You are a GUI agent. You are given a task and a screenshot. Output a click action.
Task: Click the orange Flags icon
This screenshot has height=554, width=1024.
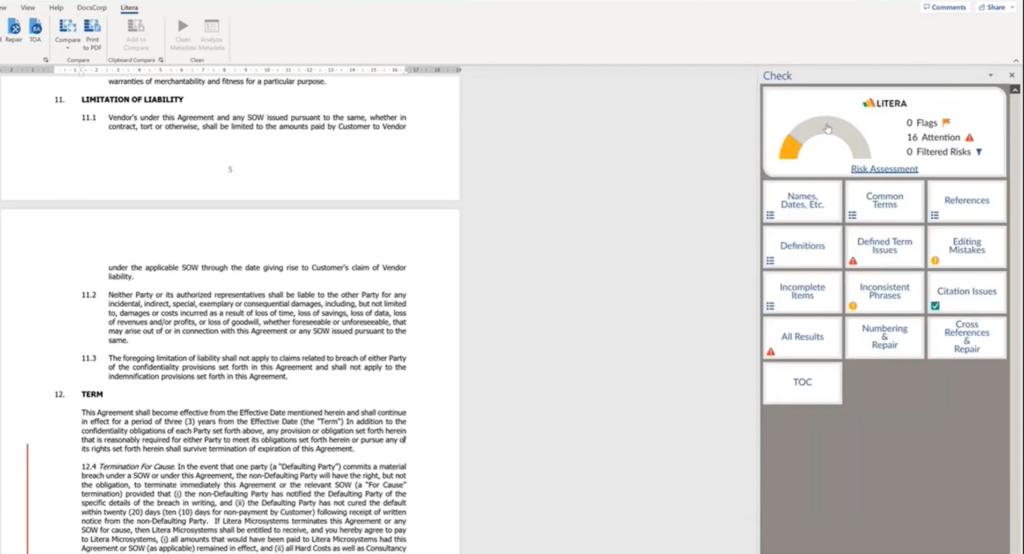946,122
